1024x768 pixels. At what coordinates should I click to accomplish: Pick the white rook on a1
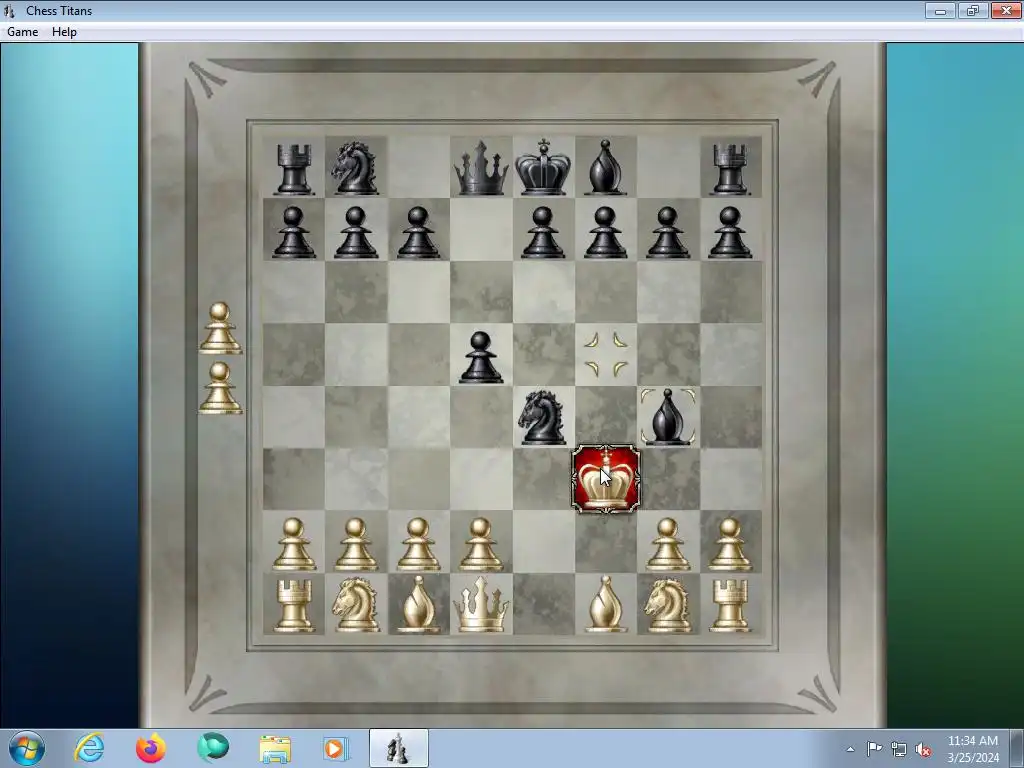pyautogui.click(x=293, y=605)
